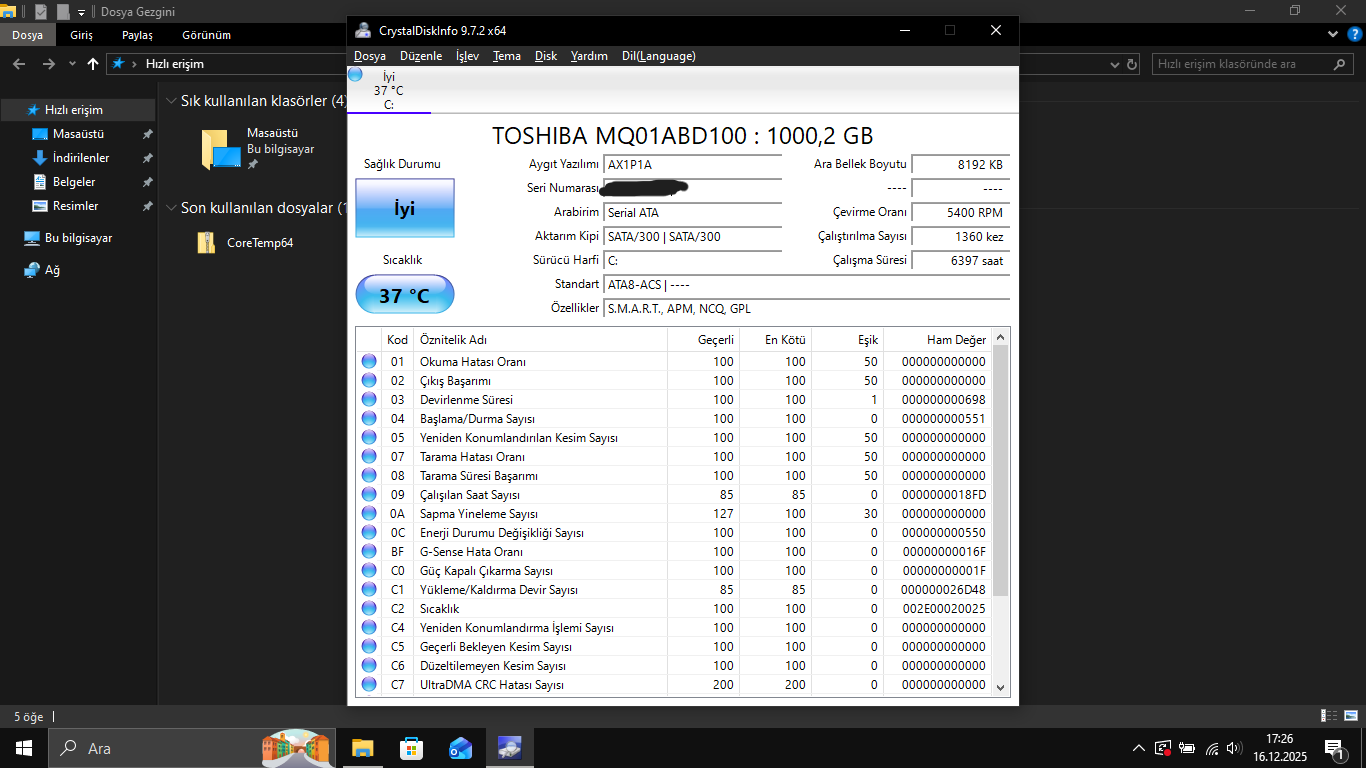
Task: Click the İyi health status button
Action: [404, 208]
